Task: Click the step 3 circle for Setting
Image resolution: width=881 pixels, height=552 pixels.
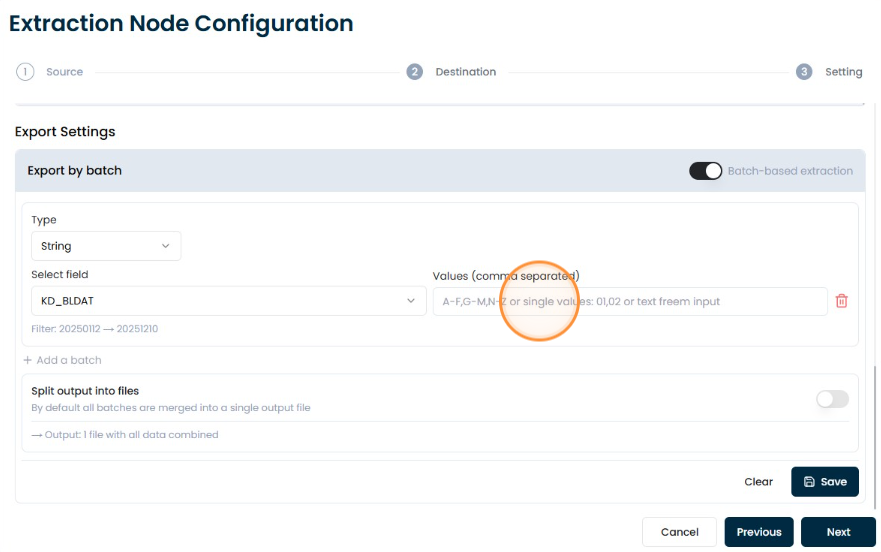Action: pos(804,72)
